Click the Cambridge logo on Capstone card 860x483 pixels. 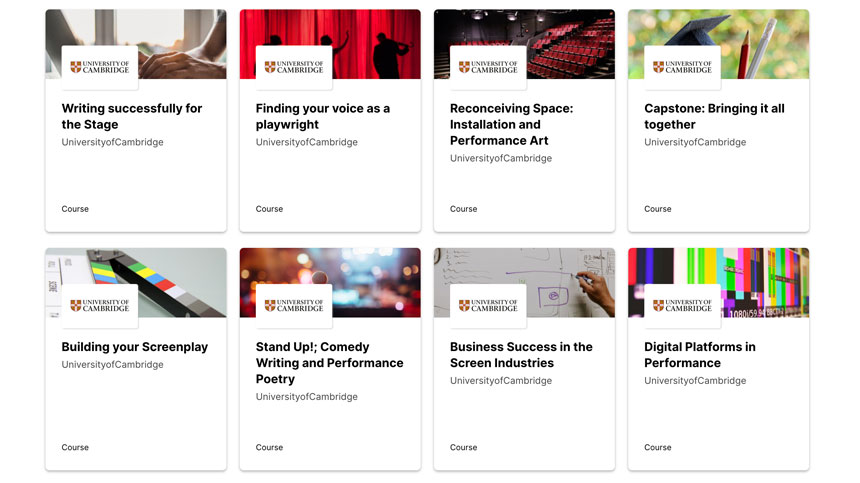tap(681, 67)
